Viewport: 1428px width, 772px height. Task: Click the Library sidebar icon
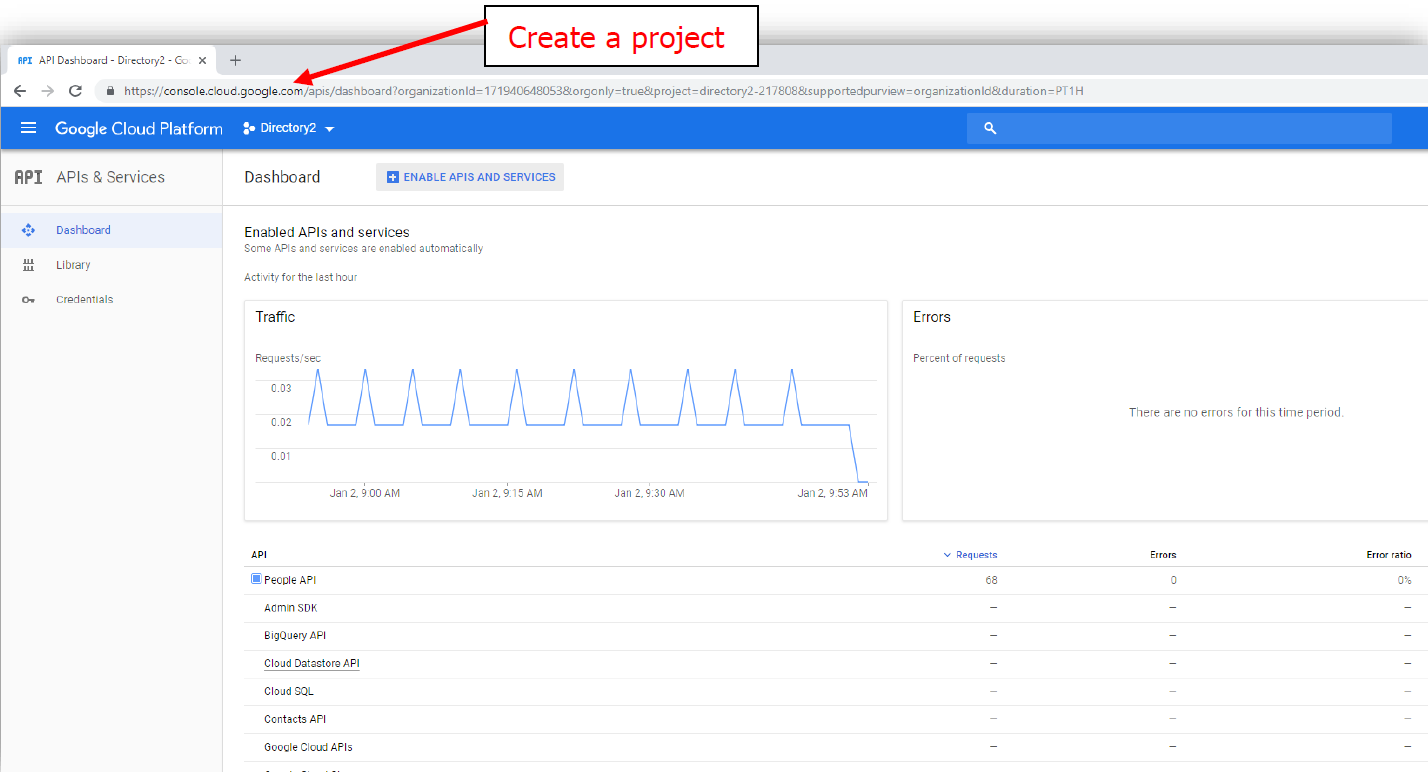pos(28,265)
